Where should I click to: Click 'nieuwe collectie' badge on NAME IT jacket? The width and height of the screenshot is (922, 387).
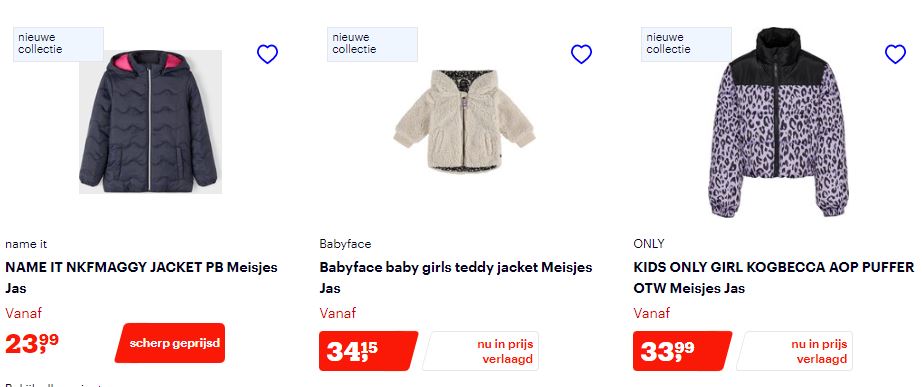tap(58, 44)
